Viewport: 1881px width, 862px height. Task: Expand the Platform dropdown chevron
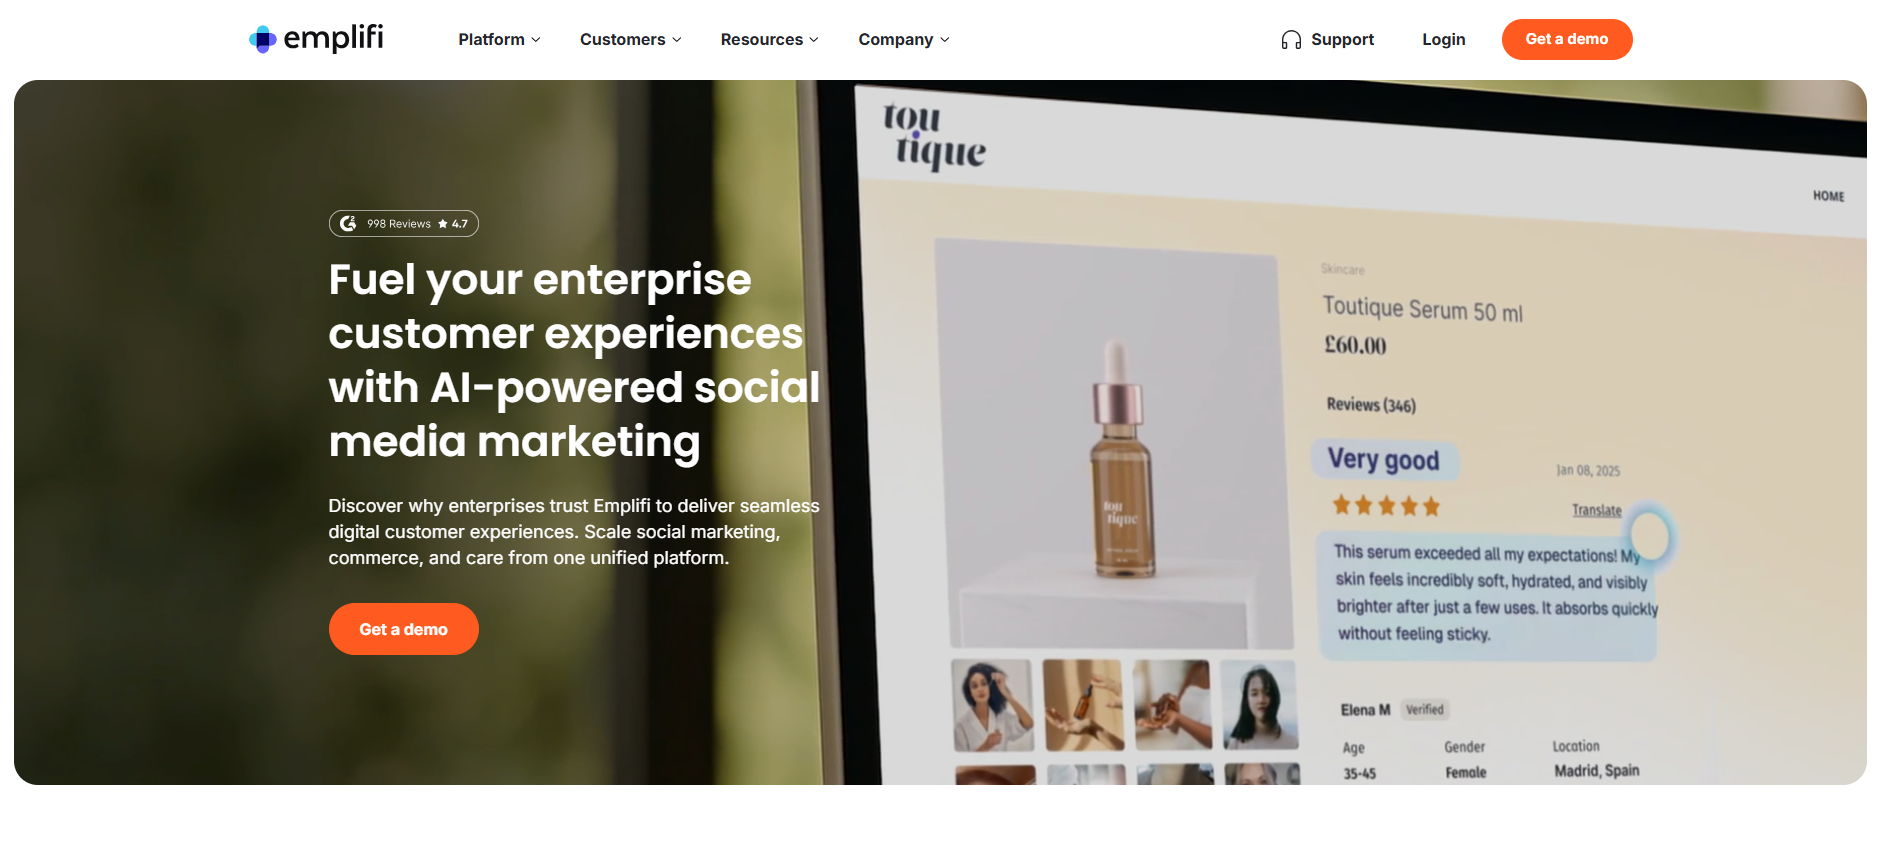tap(536, 40)
